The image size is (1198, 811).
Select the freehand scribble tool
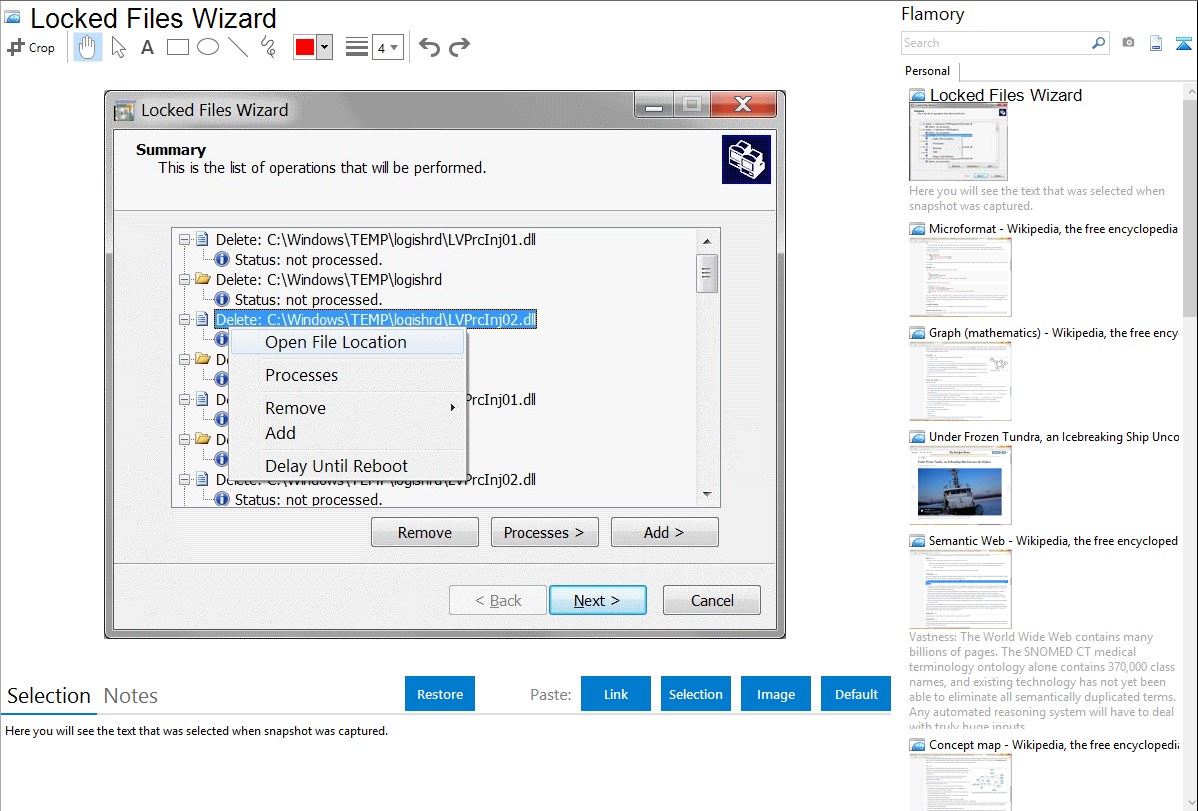268,47
